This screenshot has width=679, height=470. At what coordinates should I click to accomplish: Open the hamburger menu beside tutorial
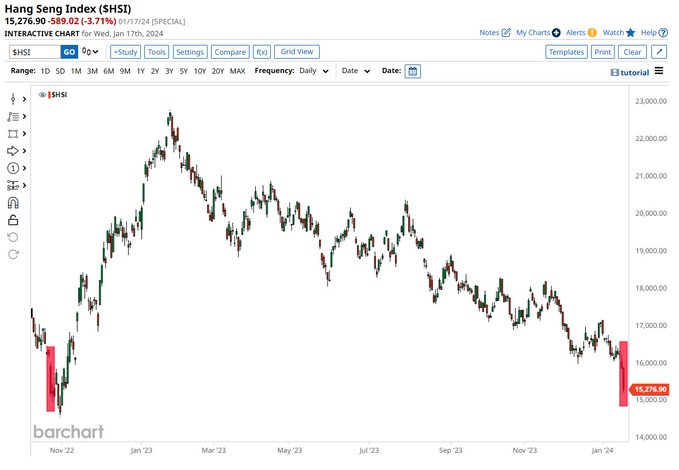659,71
